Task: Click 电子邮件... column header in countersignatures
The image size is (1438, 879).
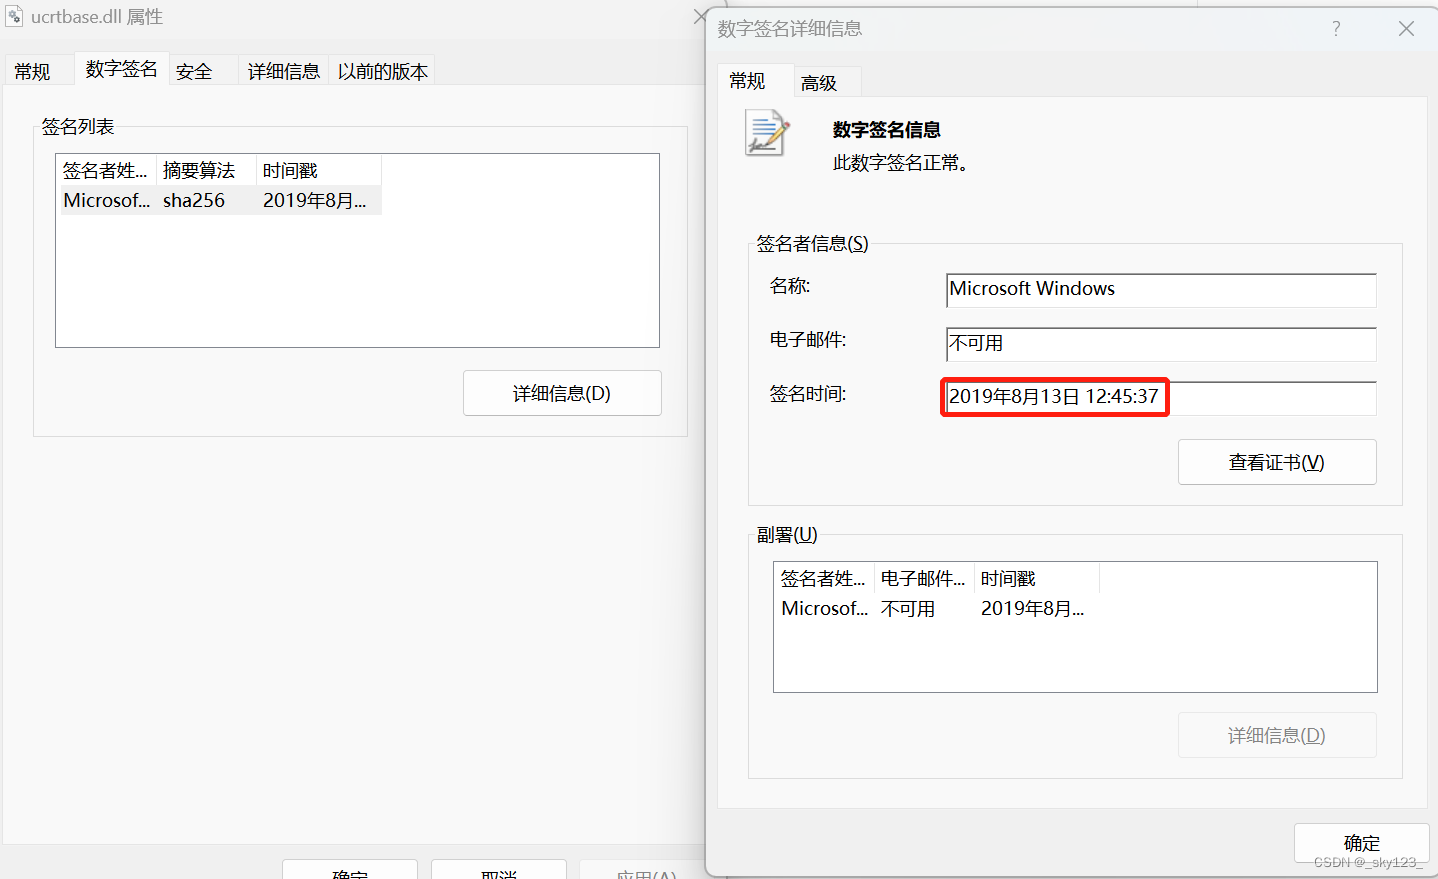Action: pyautogui.click(x=924, y=578)
